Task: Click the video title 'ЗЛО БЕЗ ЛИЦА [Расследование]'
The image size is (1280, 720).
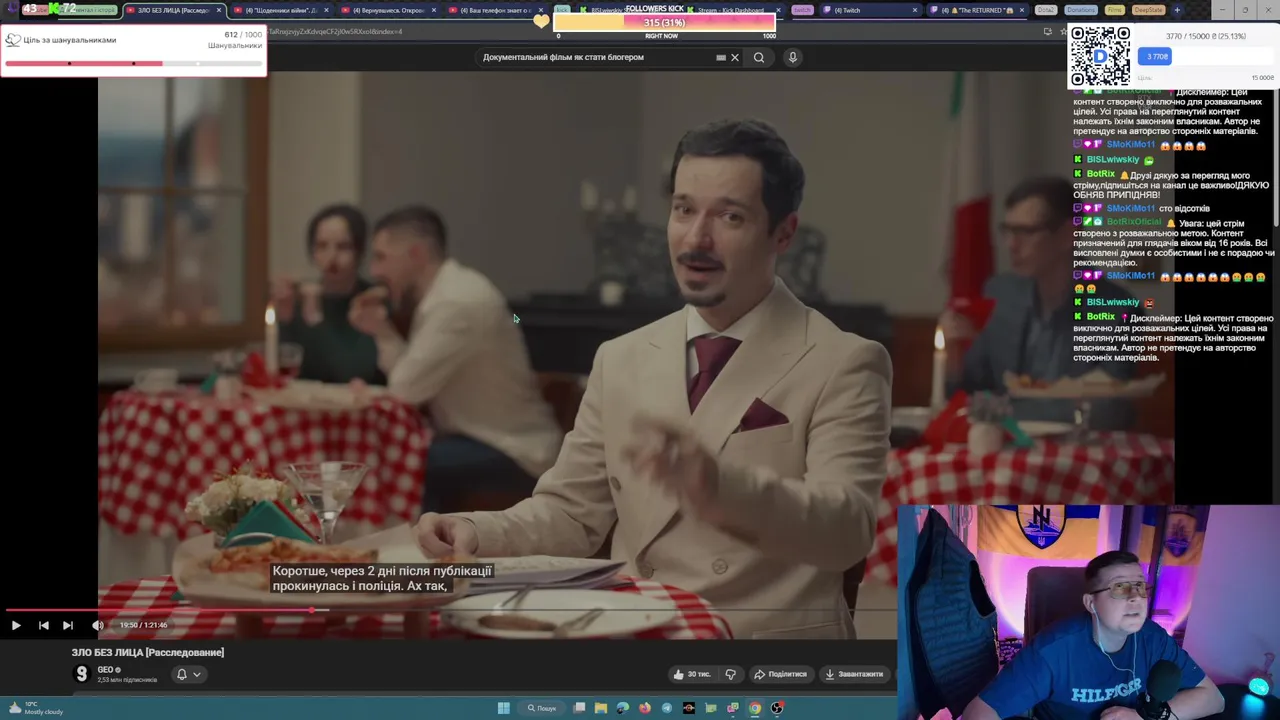Action: 148,652
